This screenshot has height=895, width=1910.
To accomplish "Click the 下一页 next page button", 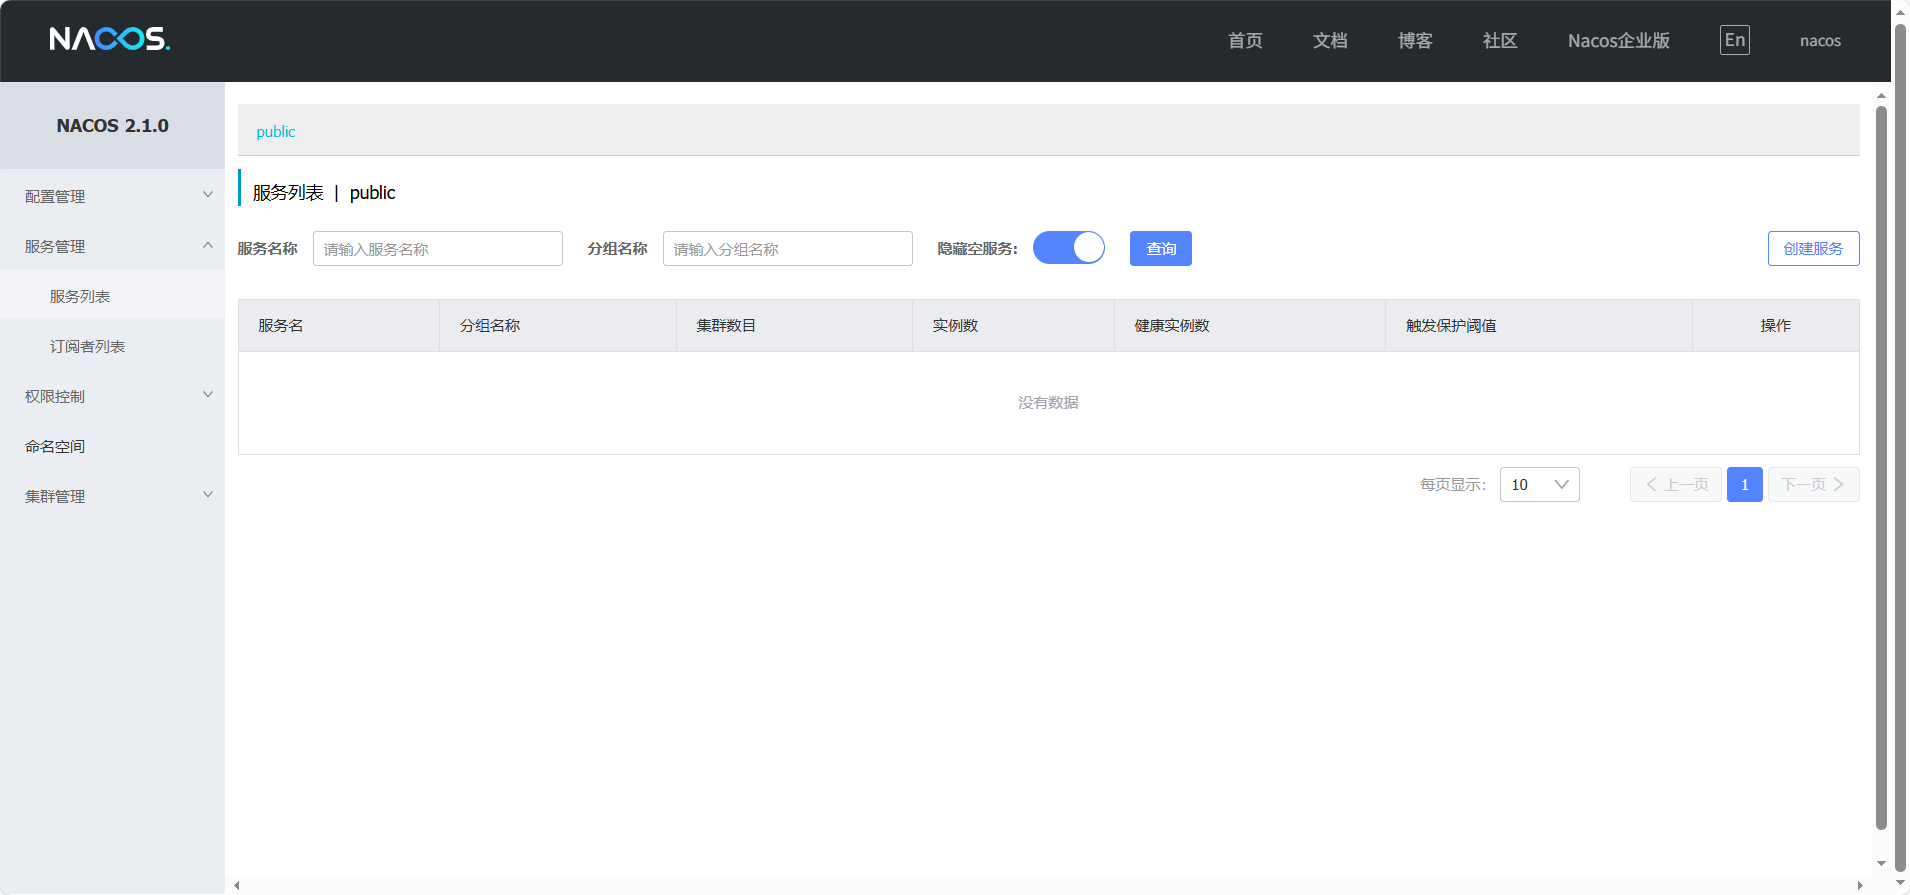I will point(1814,485).
